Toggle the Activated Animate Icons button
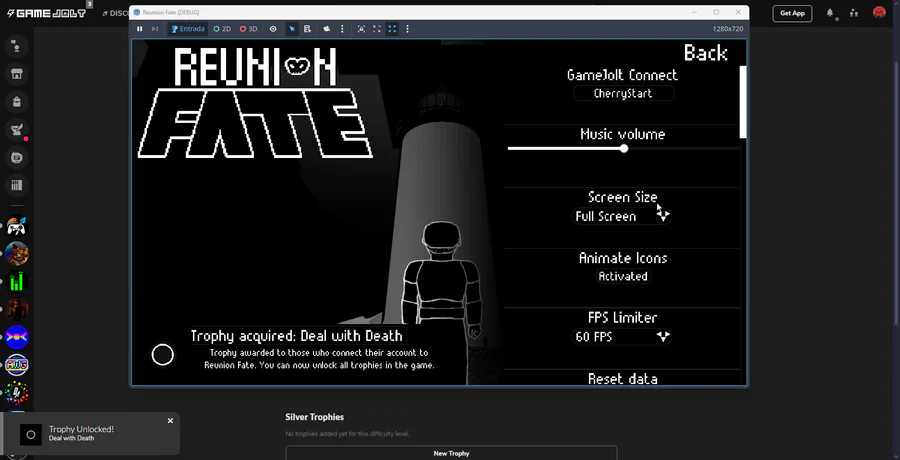The image size is (900, 460). point(623,276)
